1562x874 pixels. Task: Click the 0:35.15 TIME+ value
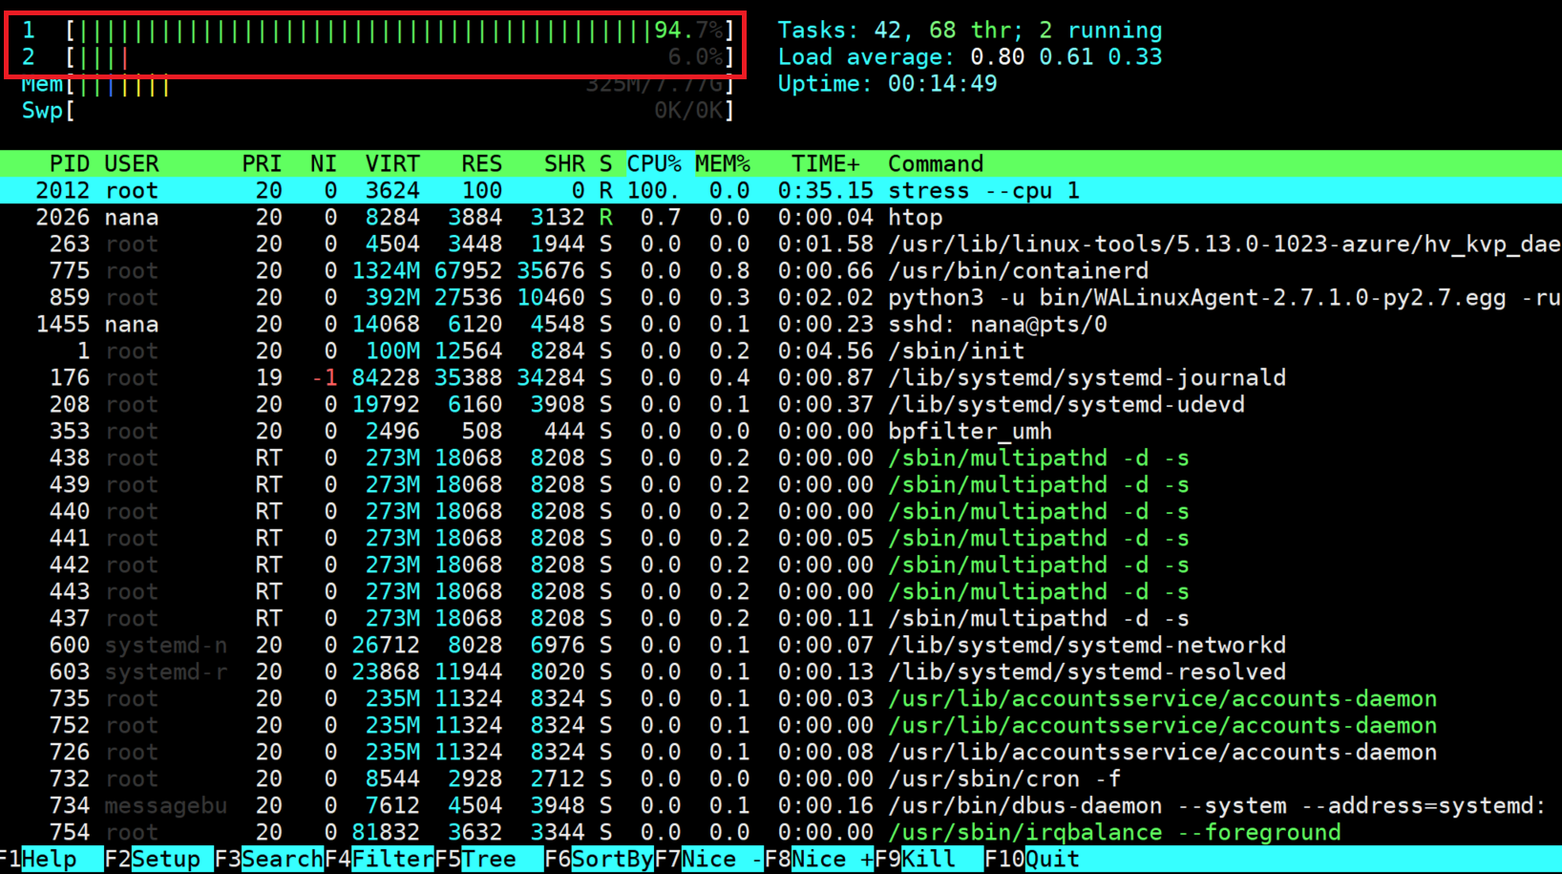825,191
